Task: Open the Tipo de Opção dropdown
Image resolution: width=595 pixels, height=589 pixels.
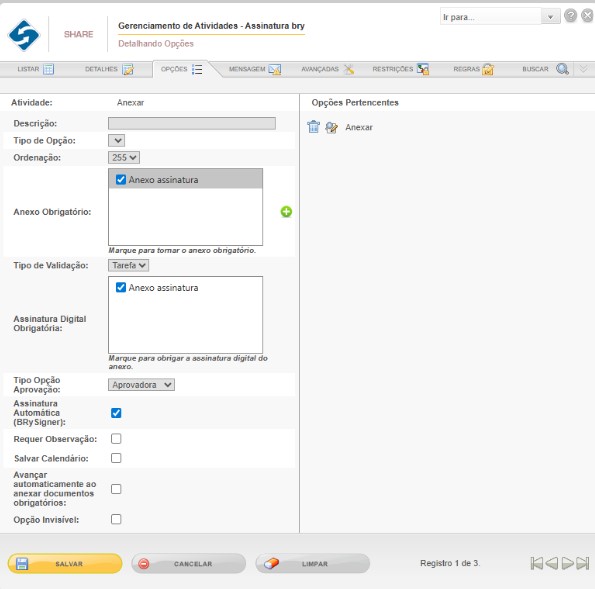Action: [116, 140]
